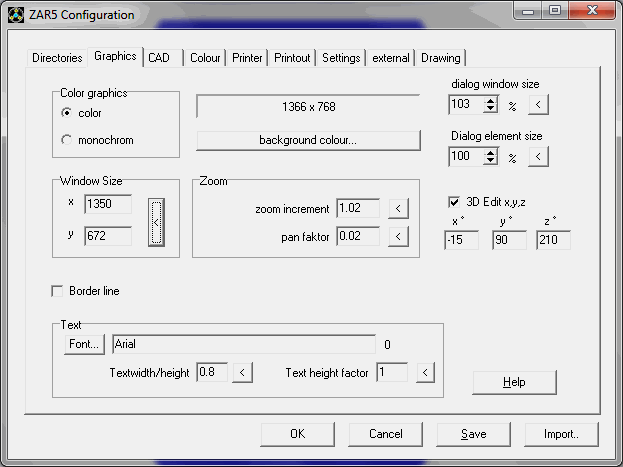Click the reset arrow beside Dialog element size
This screenshot has width=623, height=467.
(x=538, y=157)
